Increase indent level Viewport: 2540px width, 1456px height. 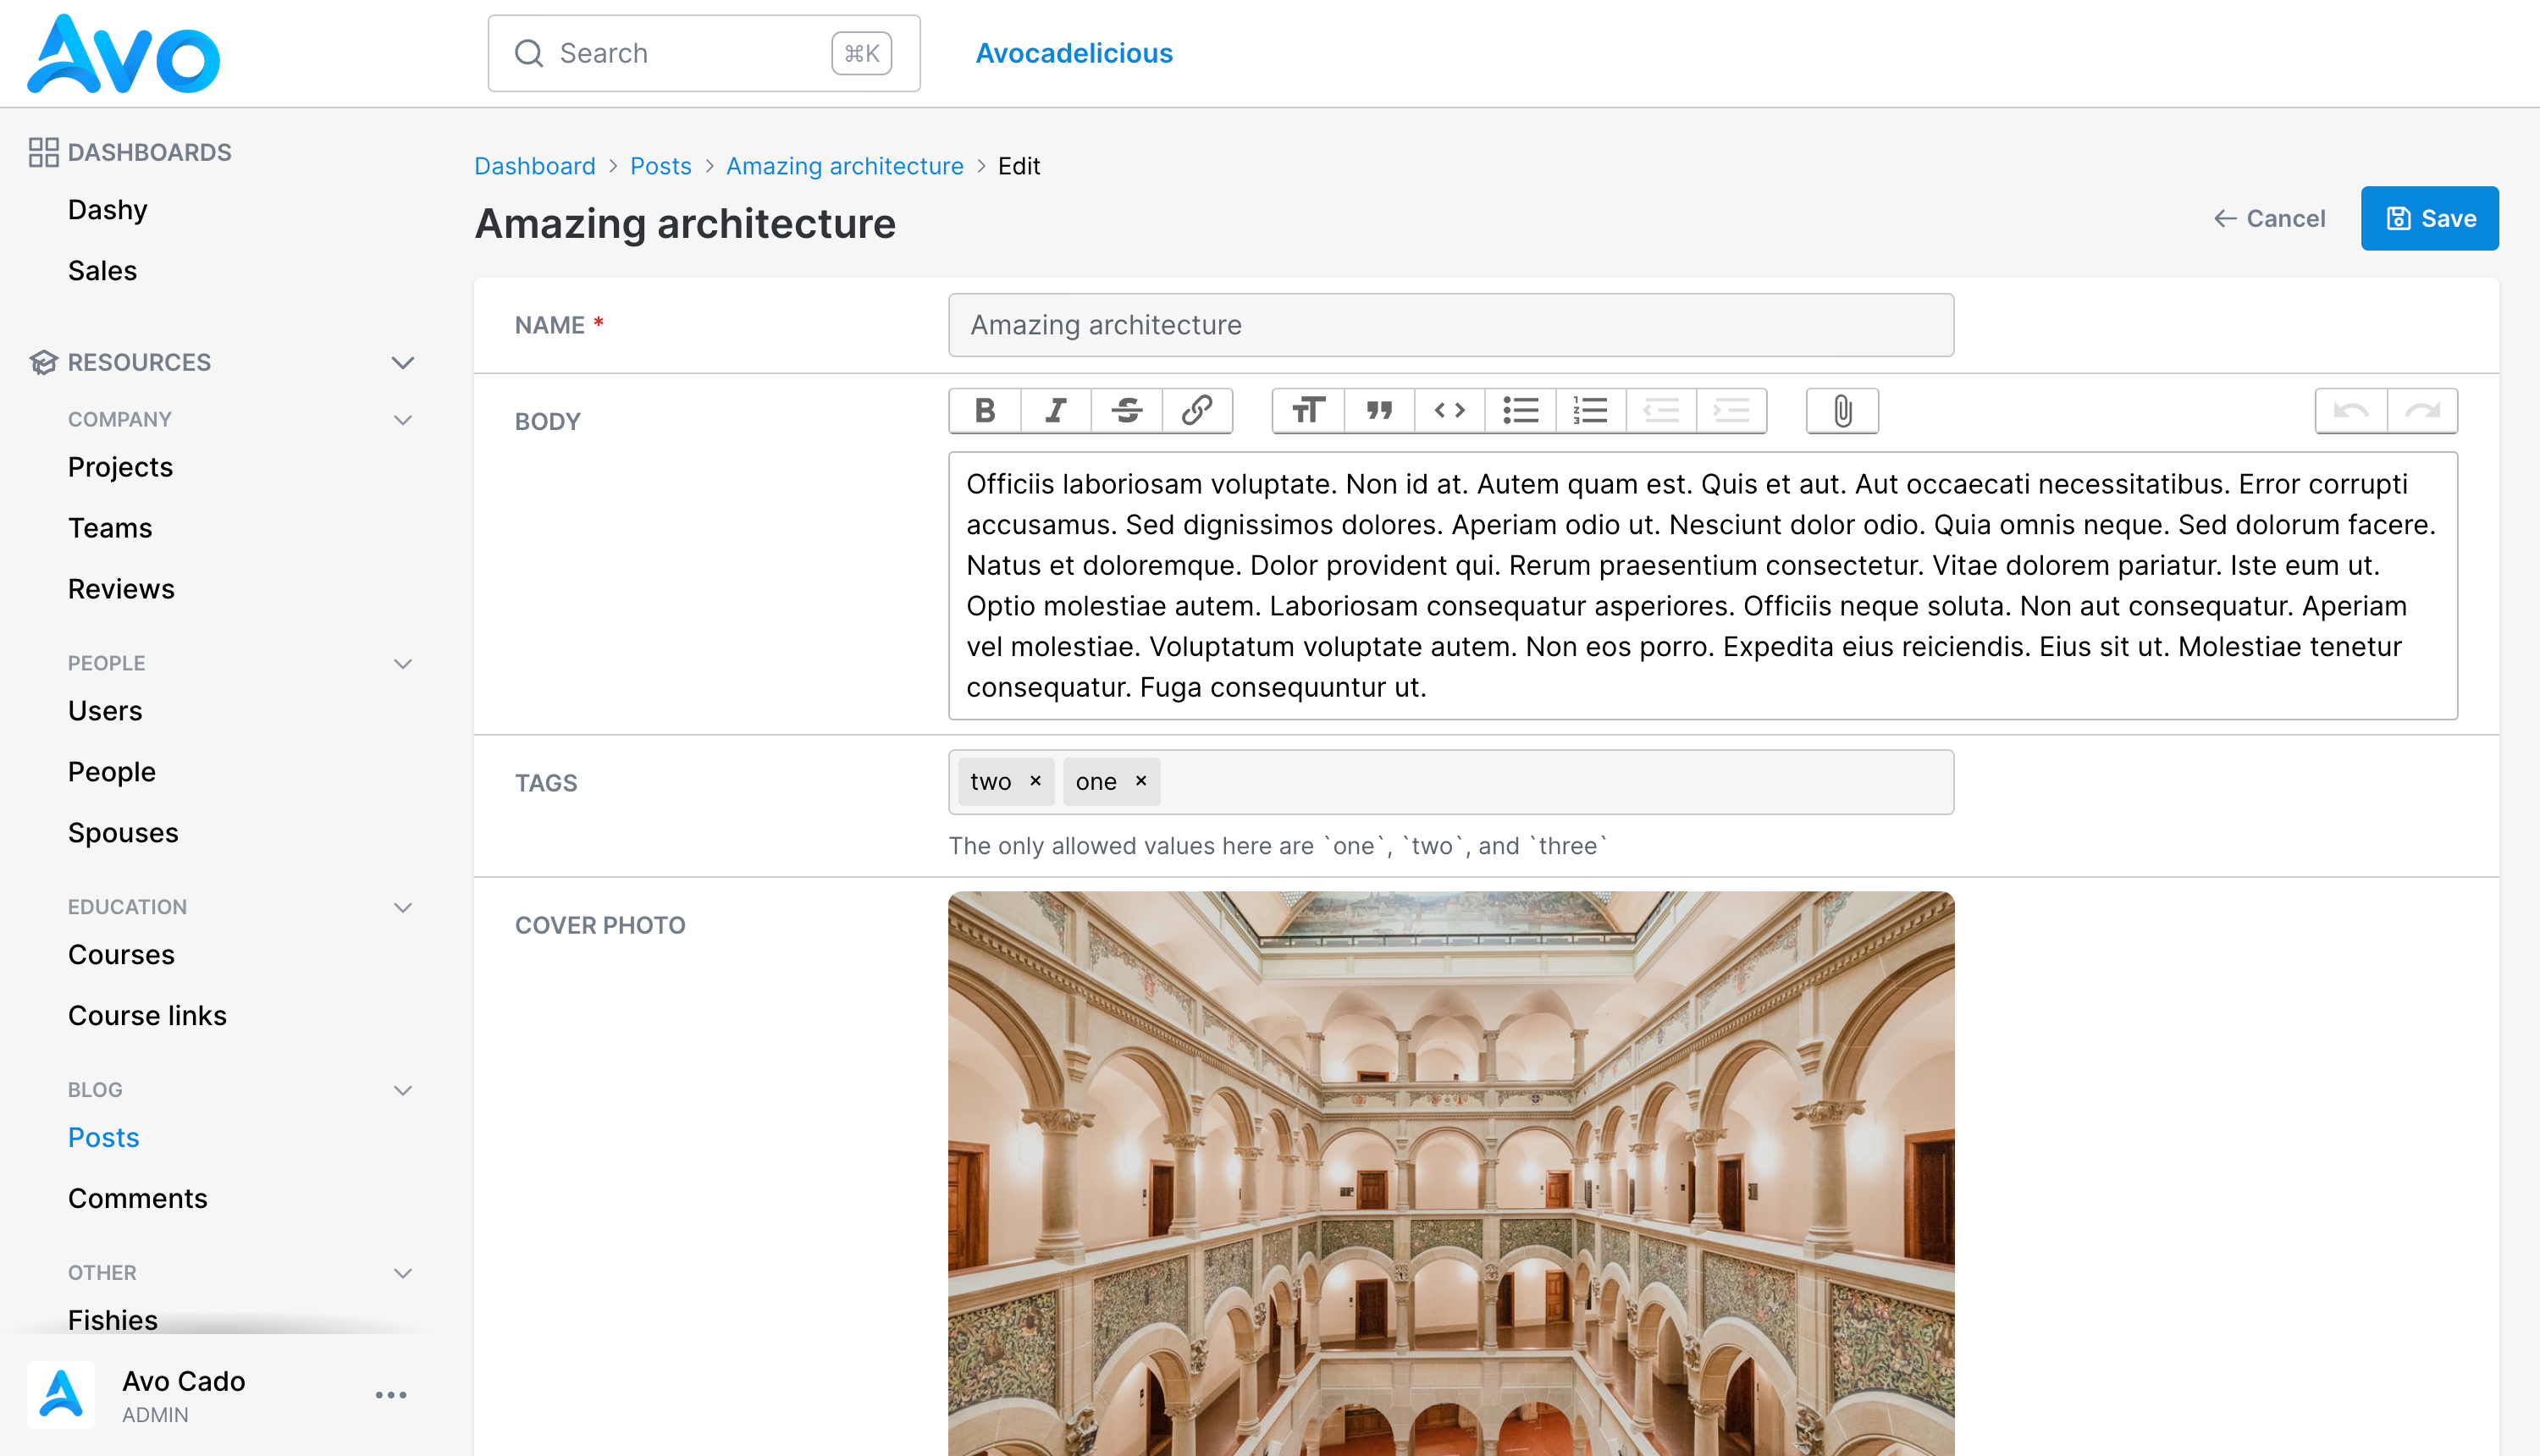click(1731, 411)
